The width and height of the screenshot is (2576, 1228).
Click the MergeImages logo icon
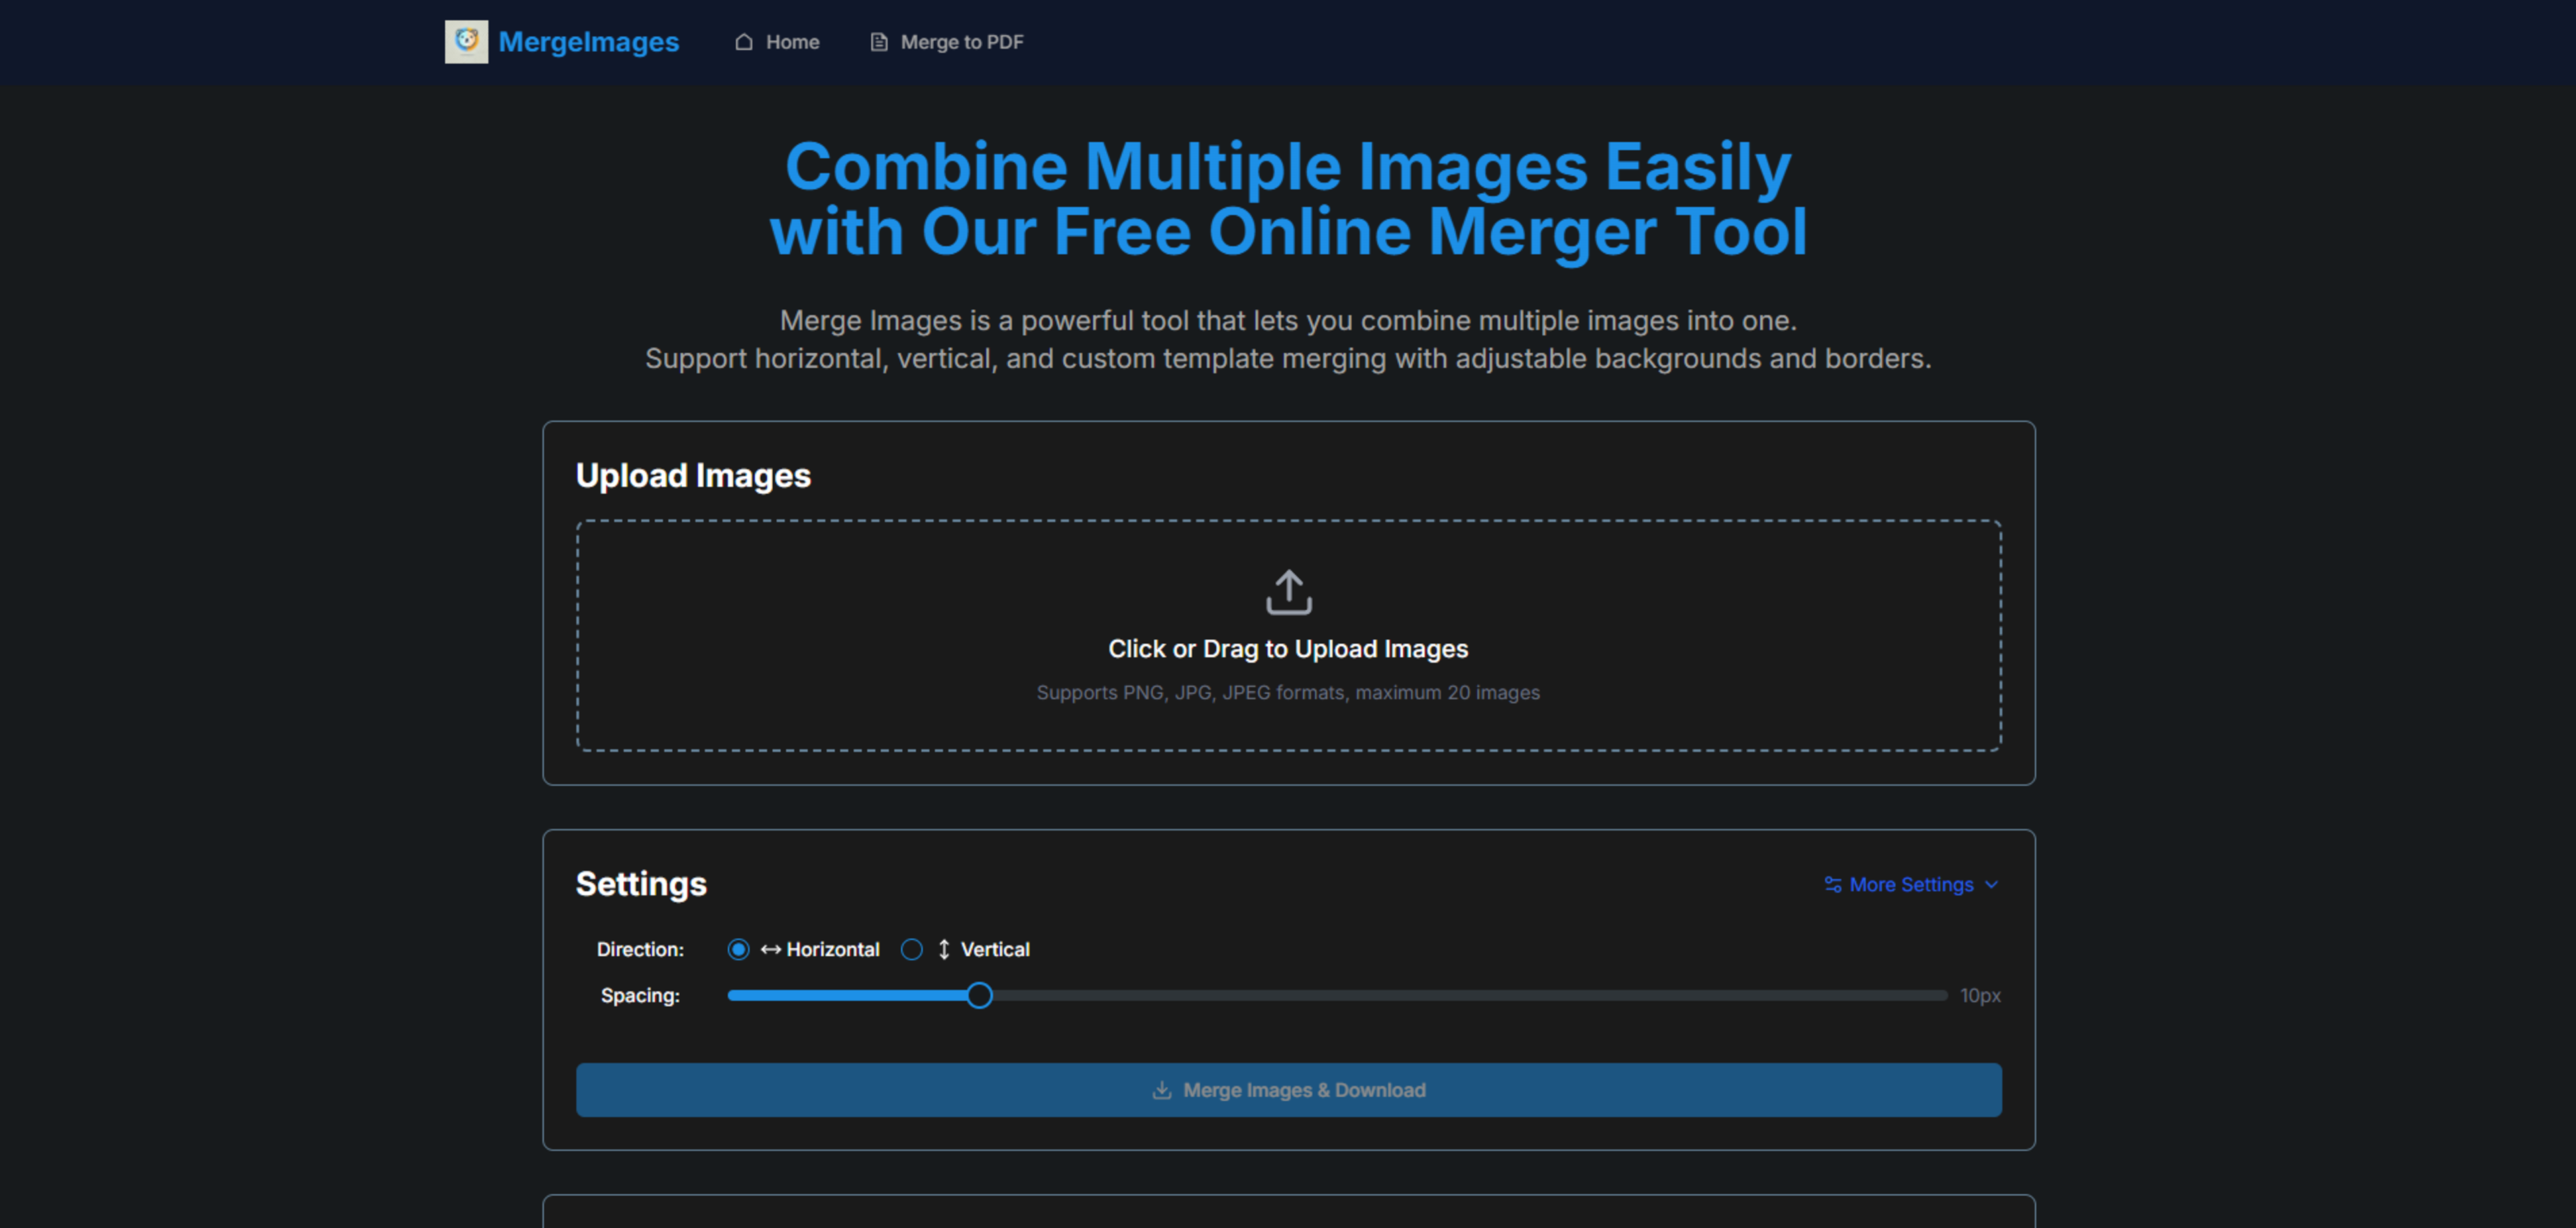(x=466, y=42)
